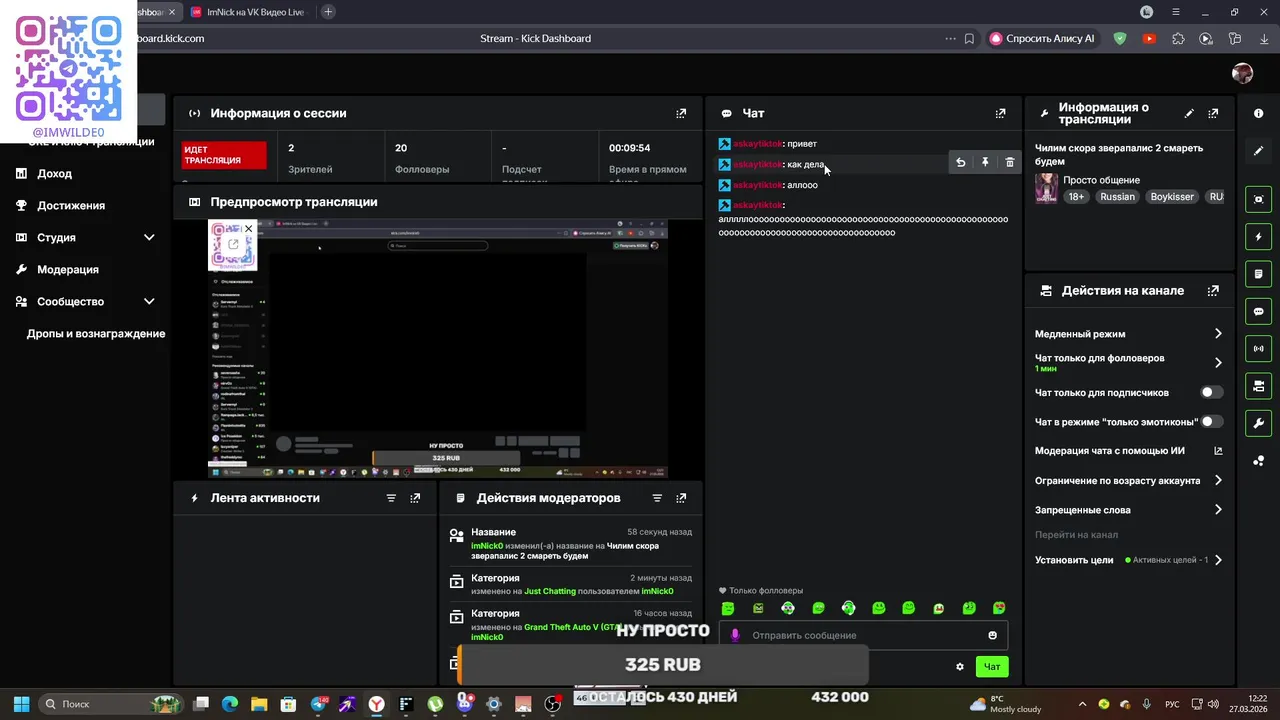The width and height of the screenshot is (1280, 720).
Task: Edit stream info with pencil icon in panel header
Action: [1189, 114]
